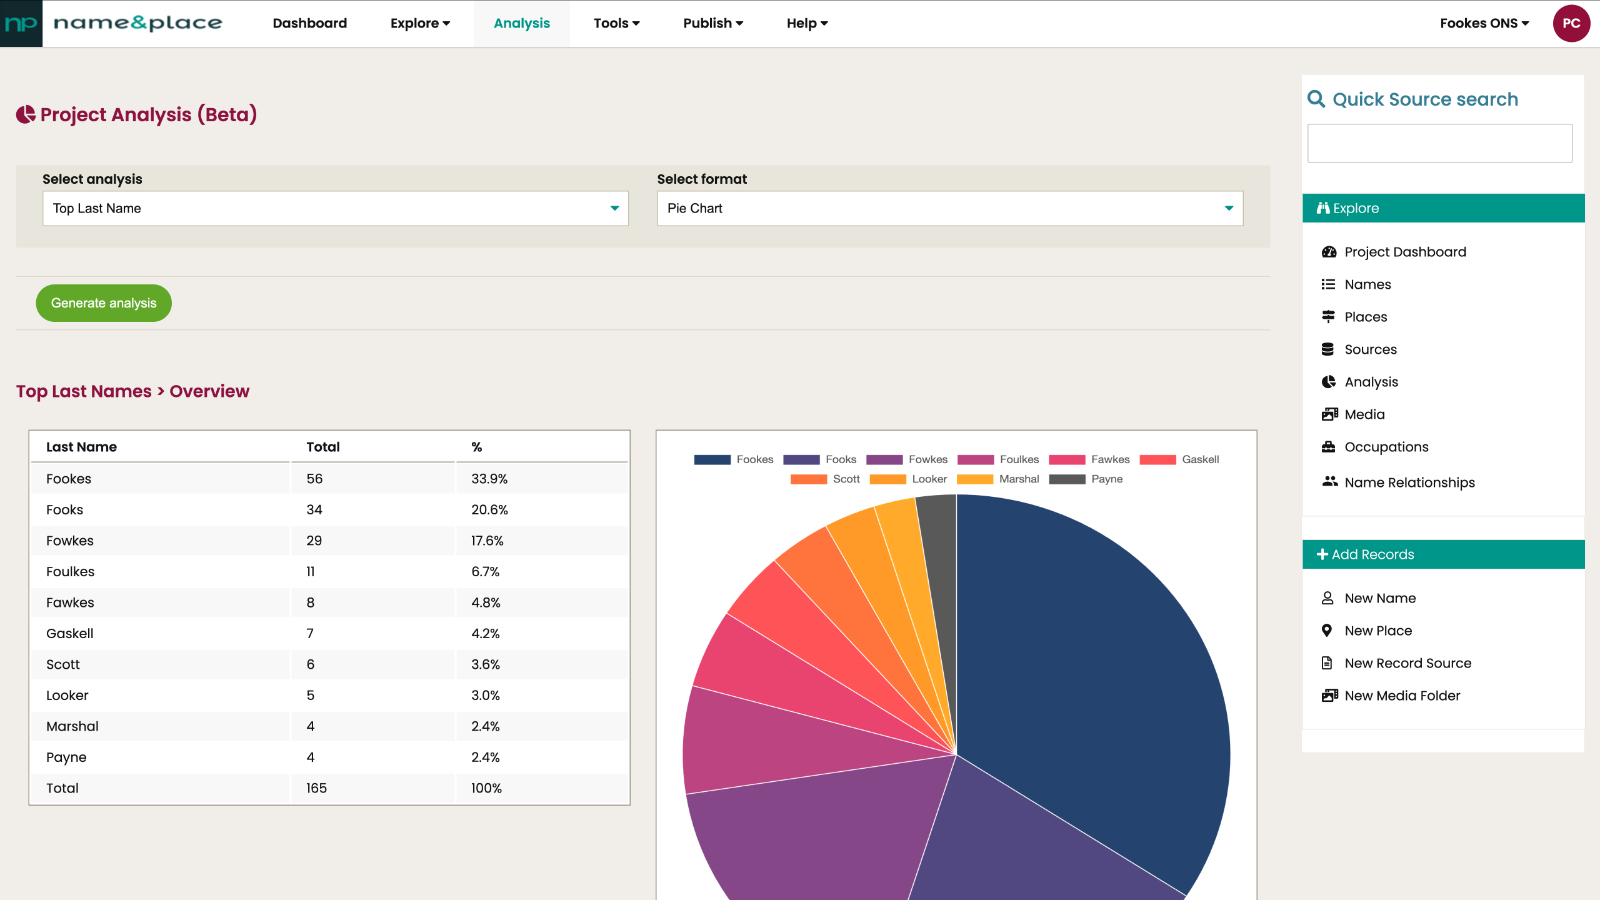1600x900 pixels.
Task: Click the Quick Source search input field
Action: [1440, 143]
